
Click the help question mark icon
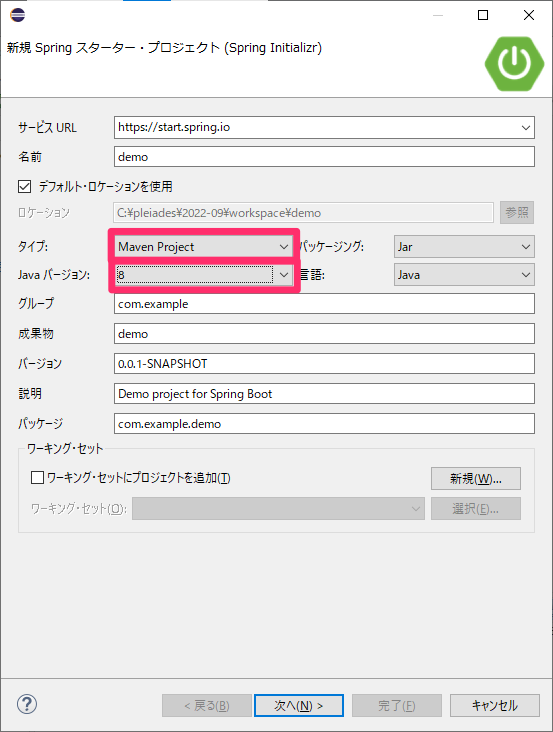[x=27, y=704]
